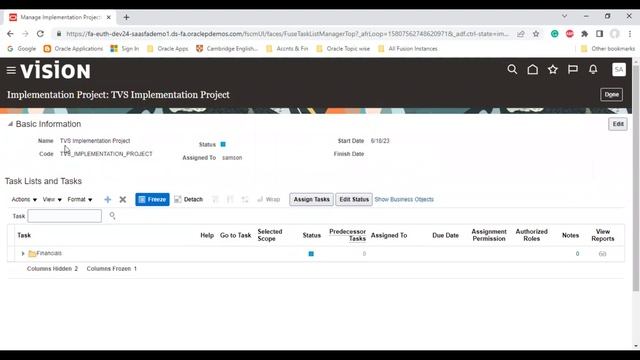Bookmark this page with star icon

click(x=536, y=34)
